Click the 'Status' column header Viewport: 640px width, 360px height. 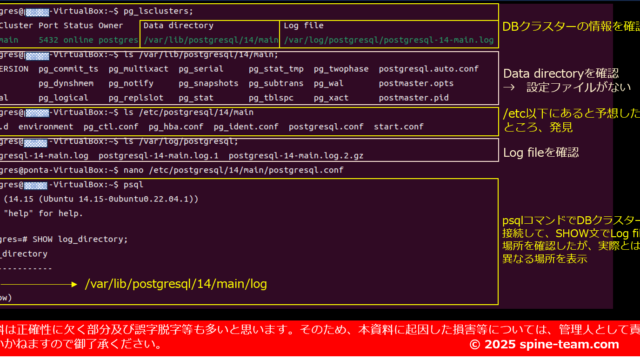[78, 25]
